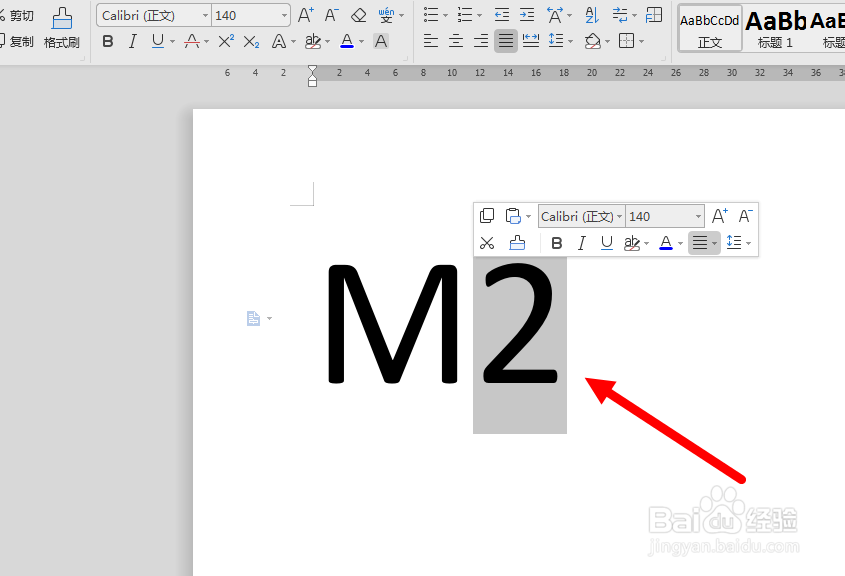Click the text effects outlined A icon
This screenshot has height=576, width=845.
(x=279, y=41)
